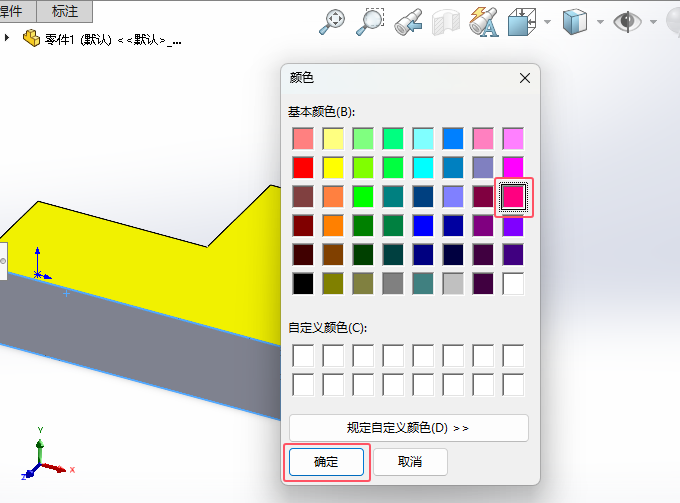The width and height of the screenshot is (680, 503).
Task: Pick the light salmon pink swatch
Action: (x=303, y=138)
